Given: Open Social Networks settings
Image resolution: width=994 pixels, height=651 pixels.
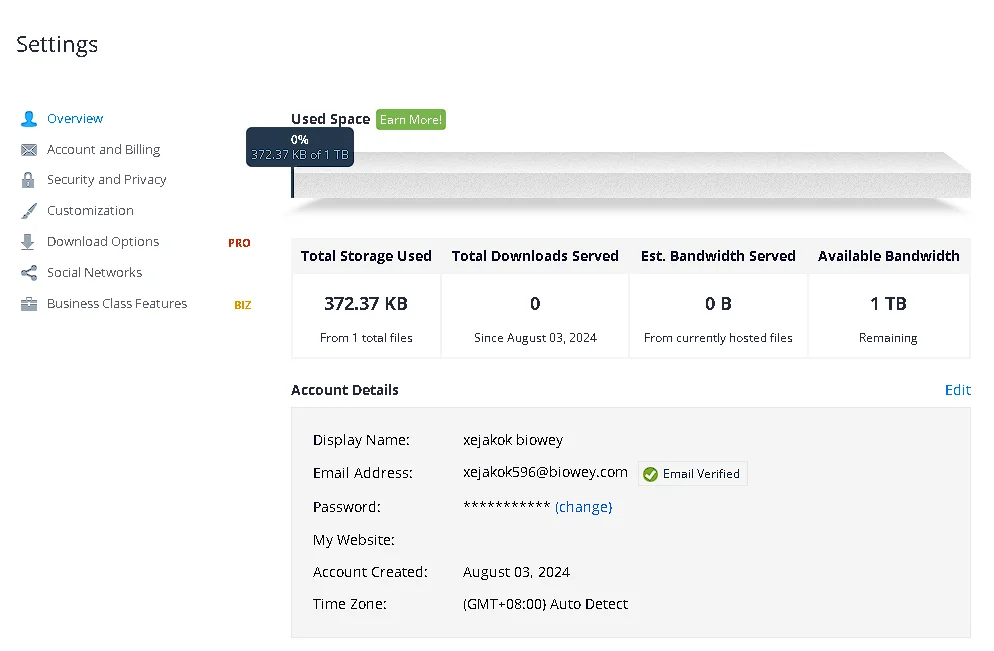Looking at the screenshot, I should point(94,273).
